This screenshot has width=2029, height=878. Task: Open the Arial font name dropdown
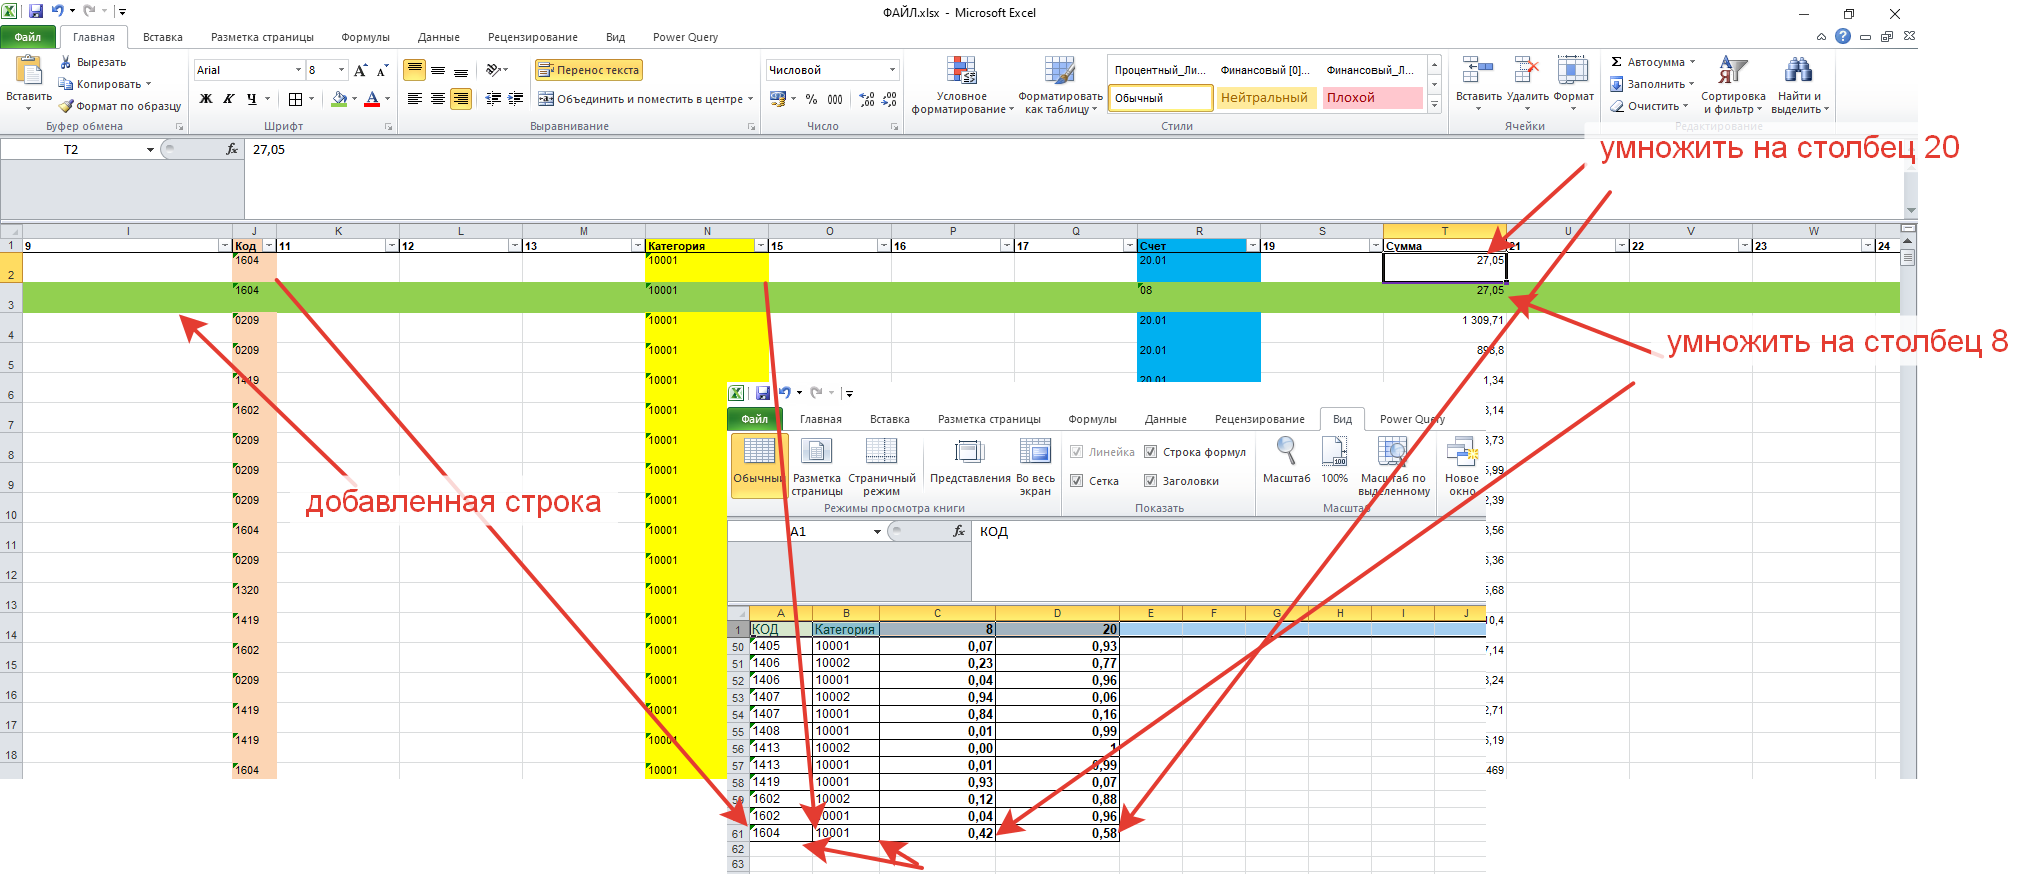tap(298, 70)
